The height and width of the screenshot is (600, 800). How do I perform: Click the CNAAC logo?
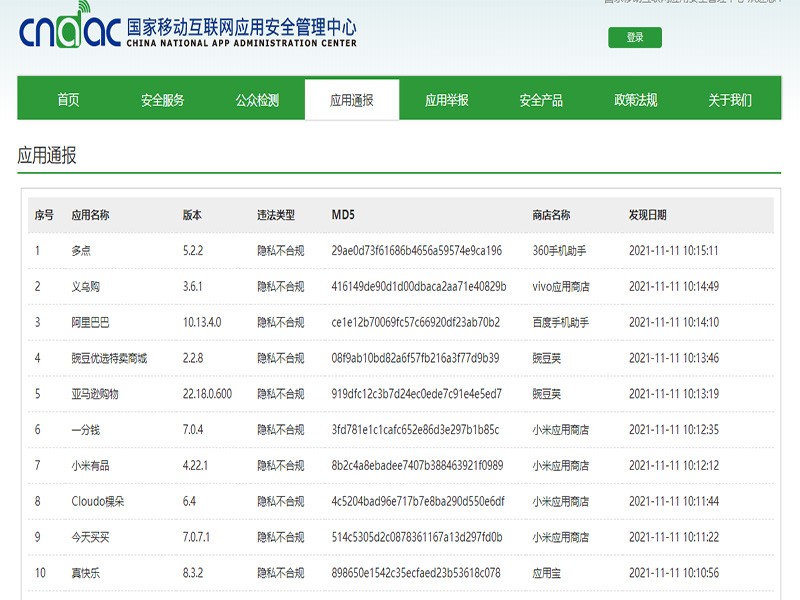pos(187,31)
